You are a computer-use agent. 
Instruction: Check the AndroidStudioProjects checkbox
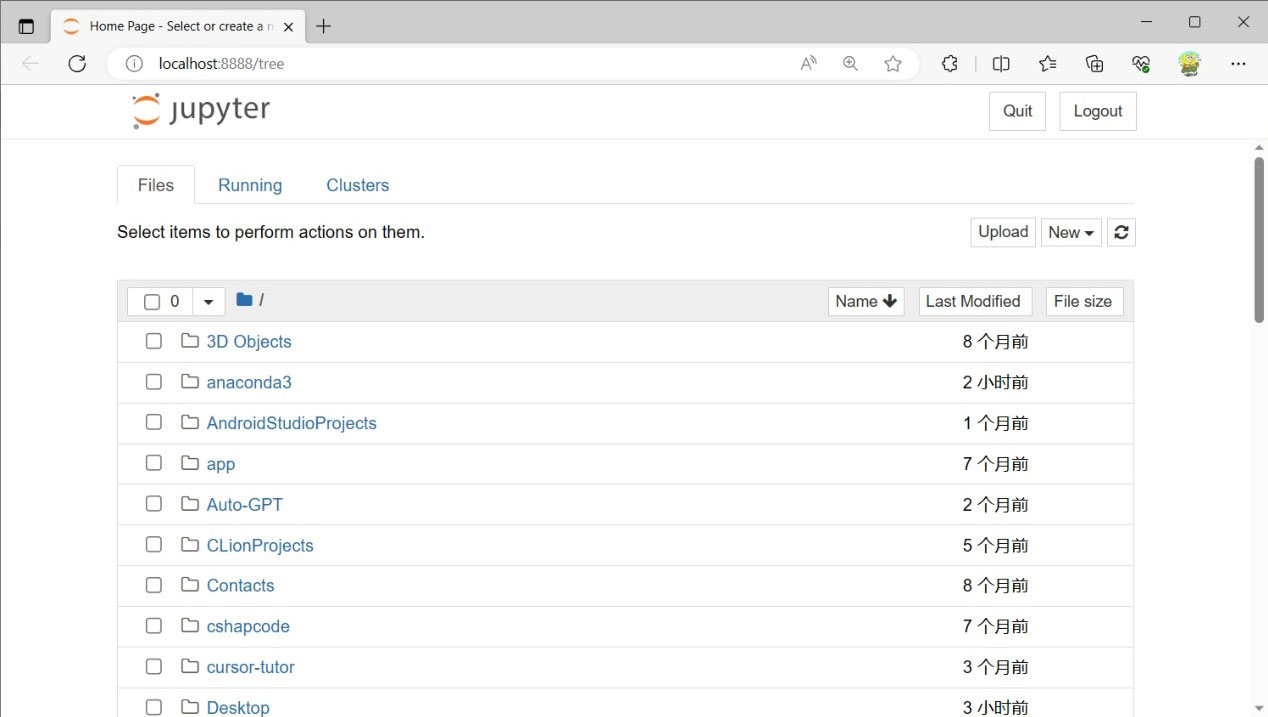click(153, 422)
